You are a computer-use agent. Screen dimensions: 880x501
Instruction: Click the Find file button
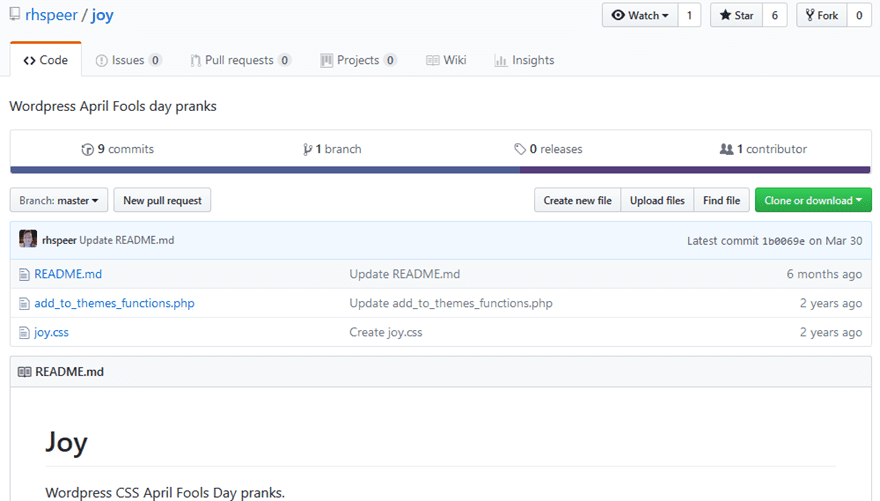(x=721, y=200)
